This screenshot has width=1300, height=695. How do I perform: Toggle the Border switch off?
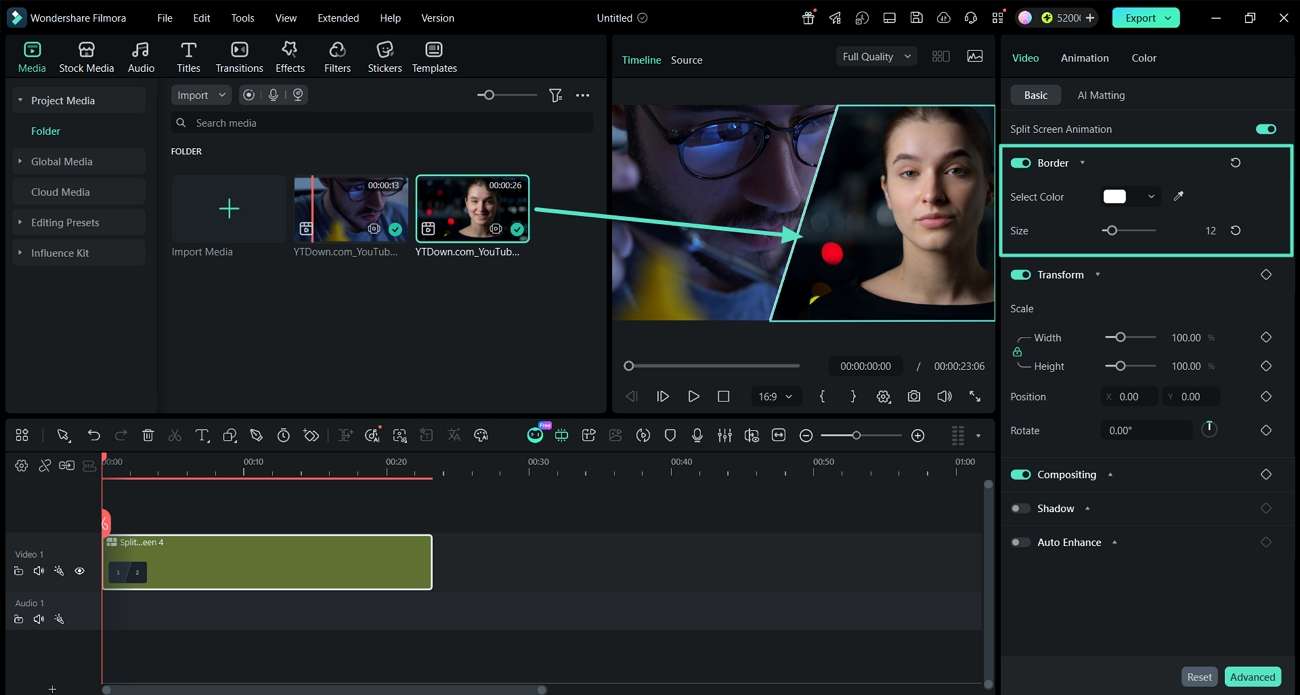pos(1020,162)
